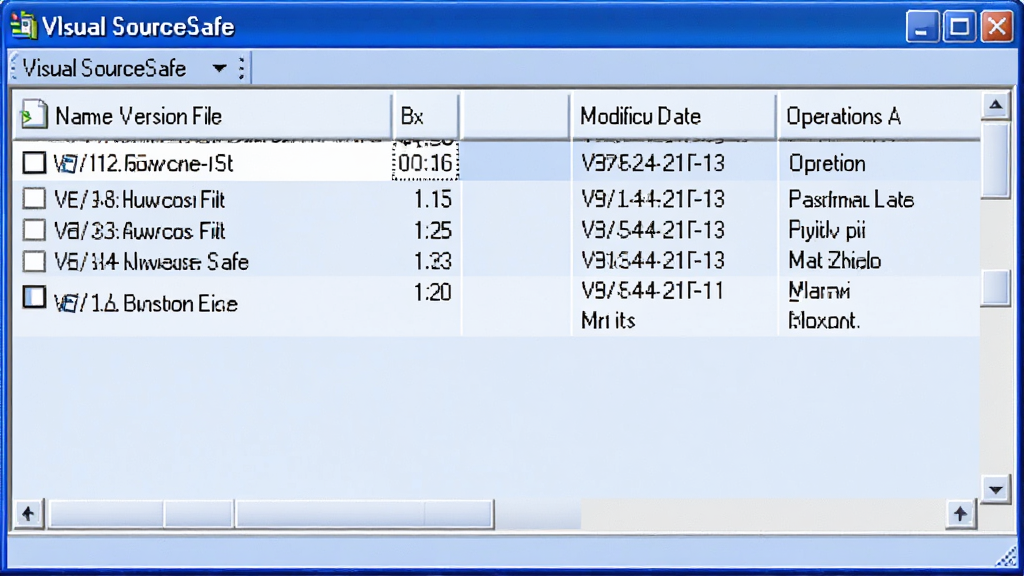Click the Pasrimat Late cell
Screen dimensions: 1024x576
click(851, 199)
